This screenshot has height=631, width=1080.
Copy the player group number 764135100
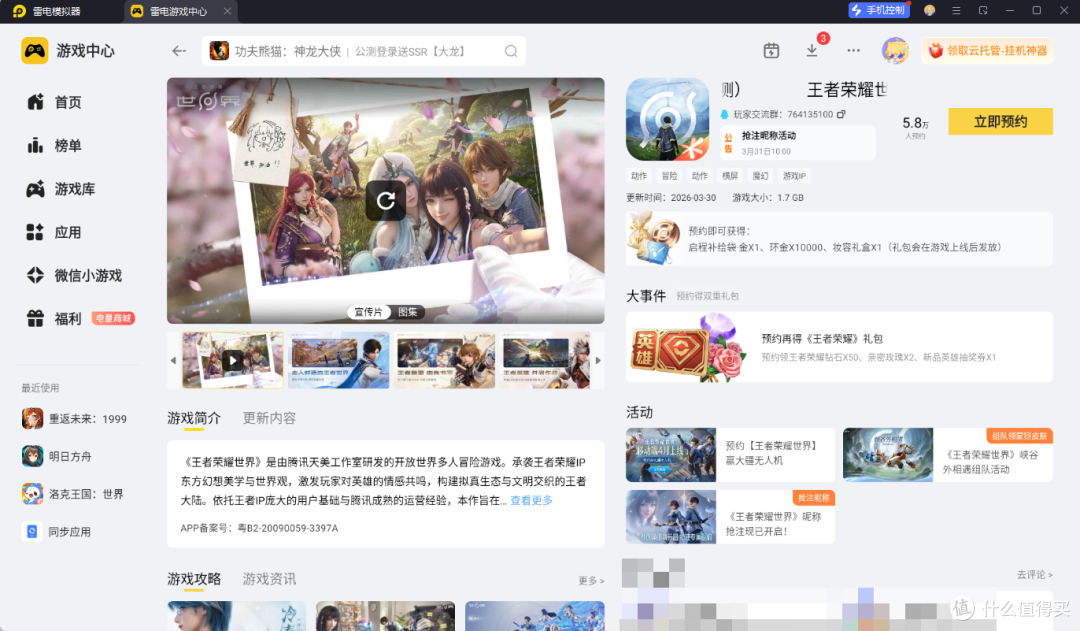(x=841, y=114)
